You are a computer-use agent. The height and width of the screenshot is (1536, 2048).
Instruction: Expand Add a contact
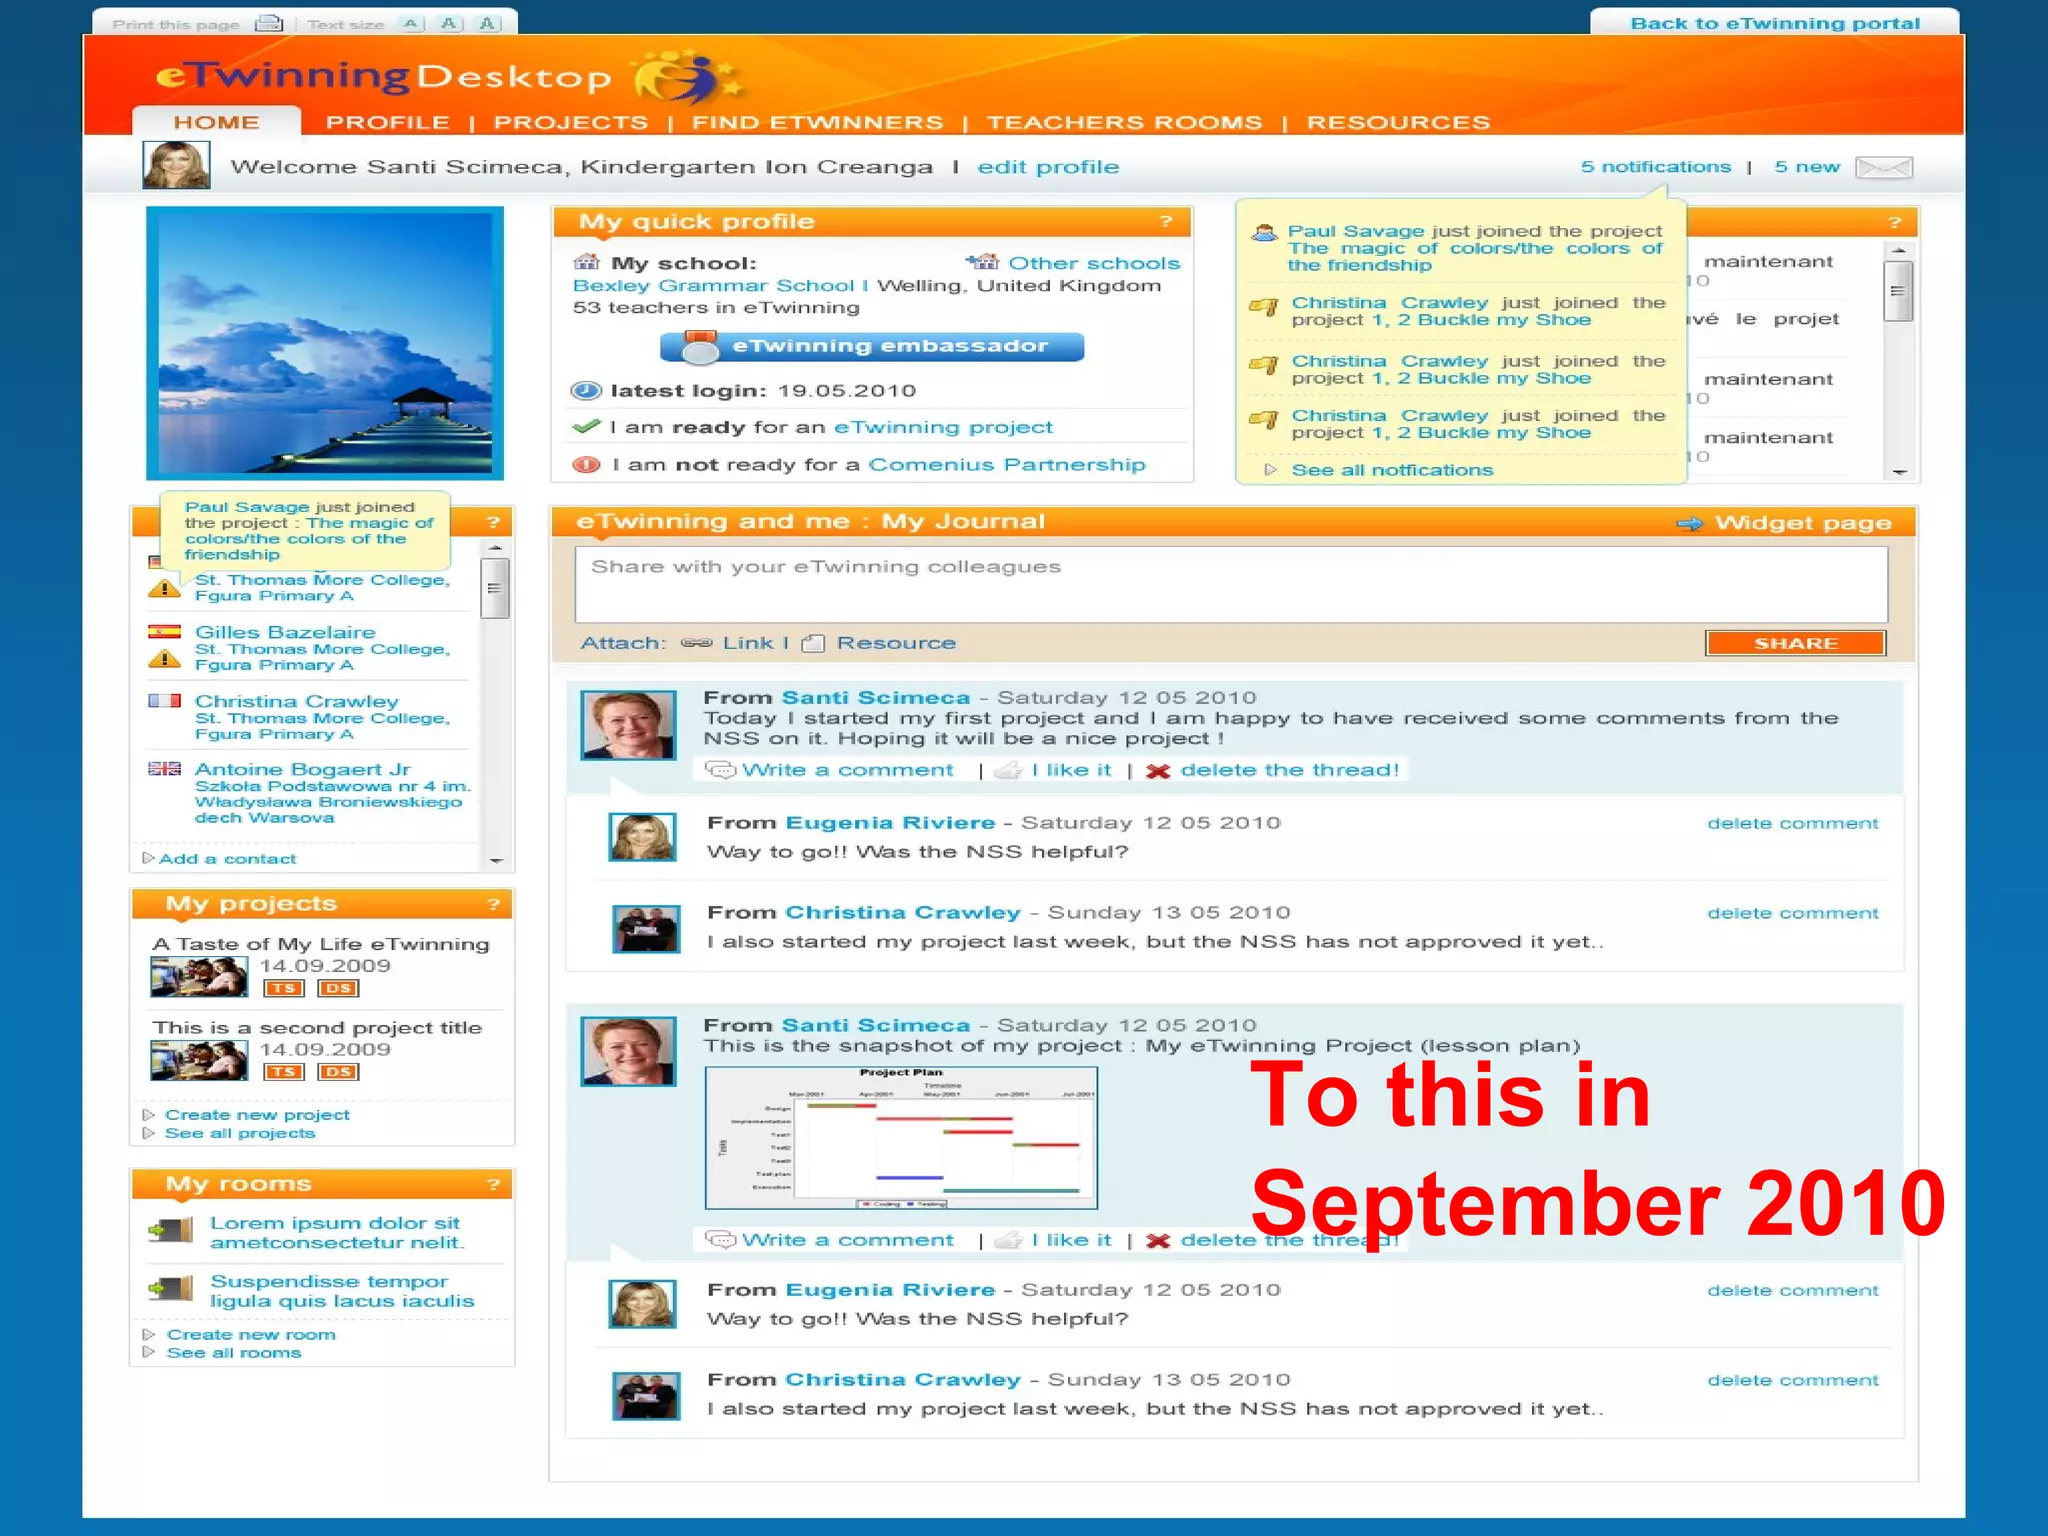point(227,859)
